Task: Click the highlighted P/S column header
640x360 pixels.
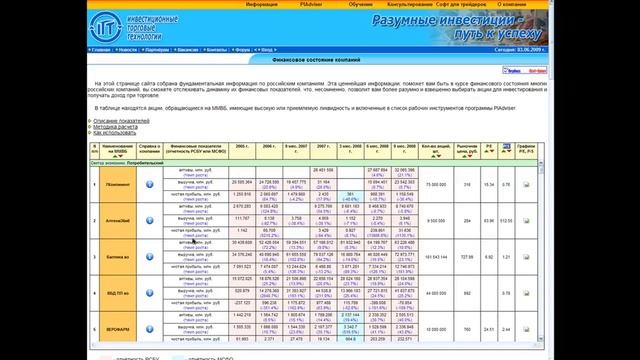Action: click(x=507, y=146)
